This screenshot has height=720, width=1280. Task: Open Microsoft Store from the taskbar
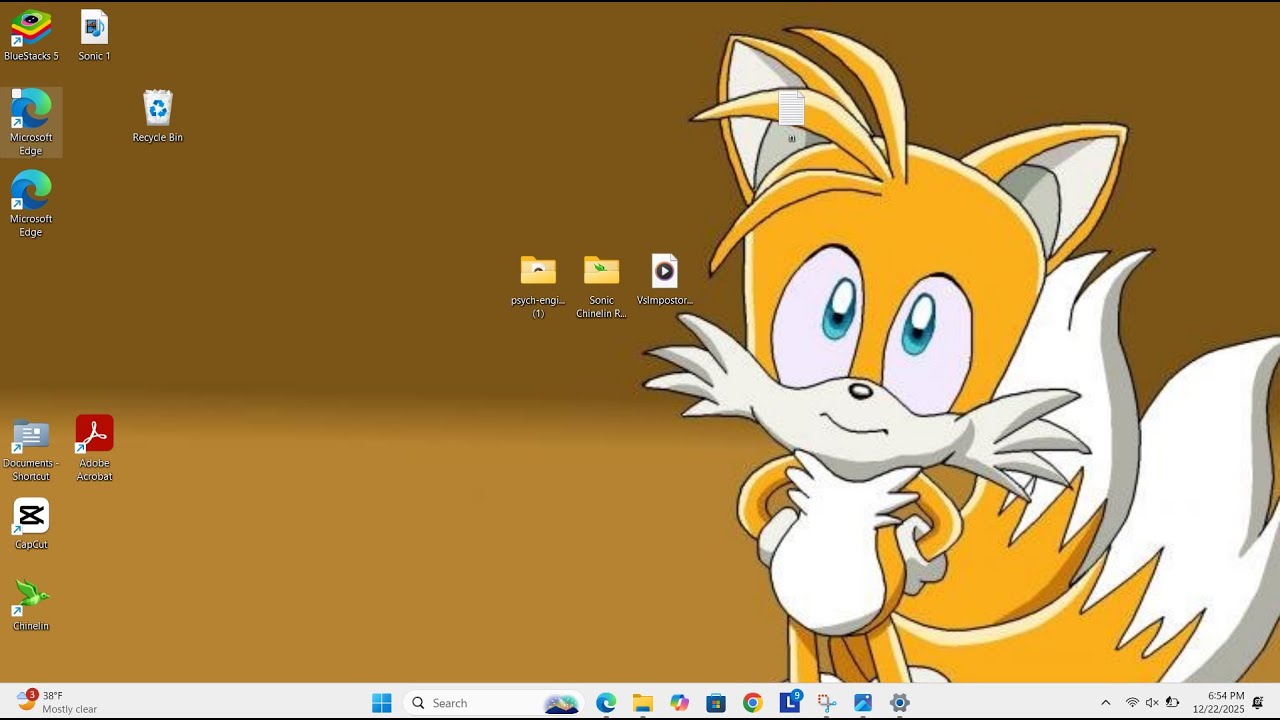(x=716, y=703)
